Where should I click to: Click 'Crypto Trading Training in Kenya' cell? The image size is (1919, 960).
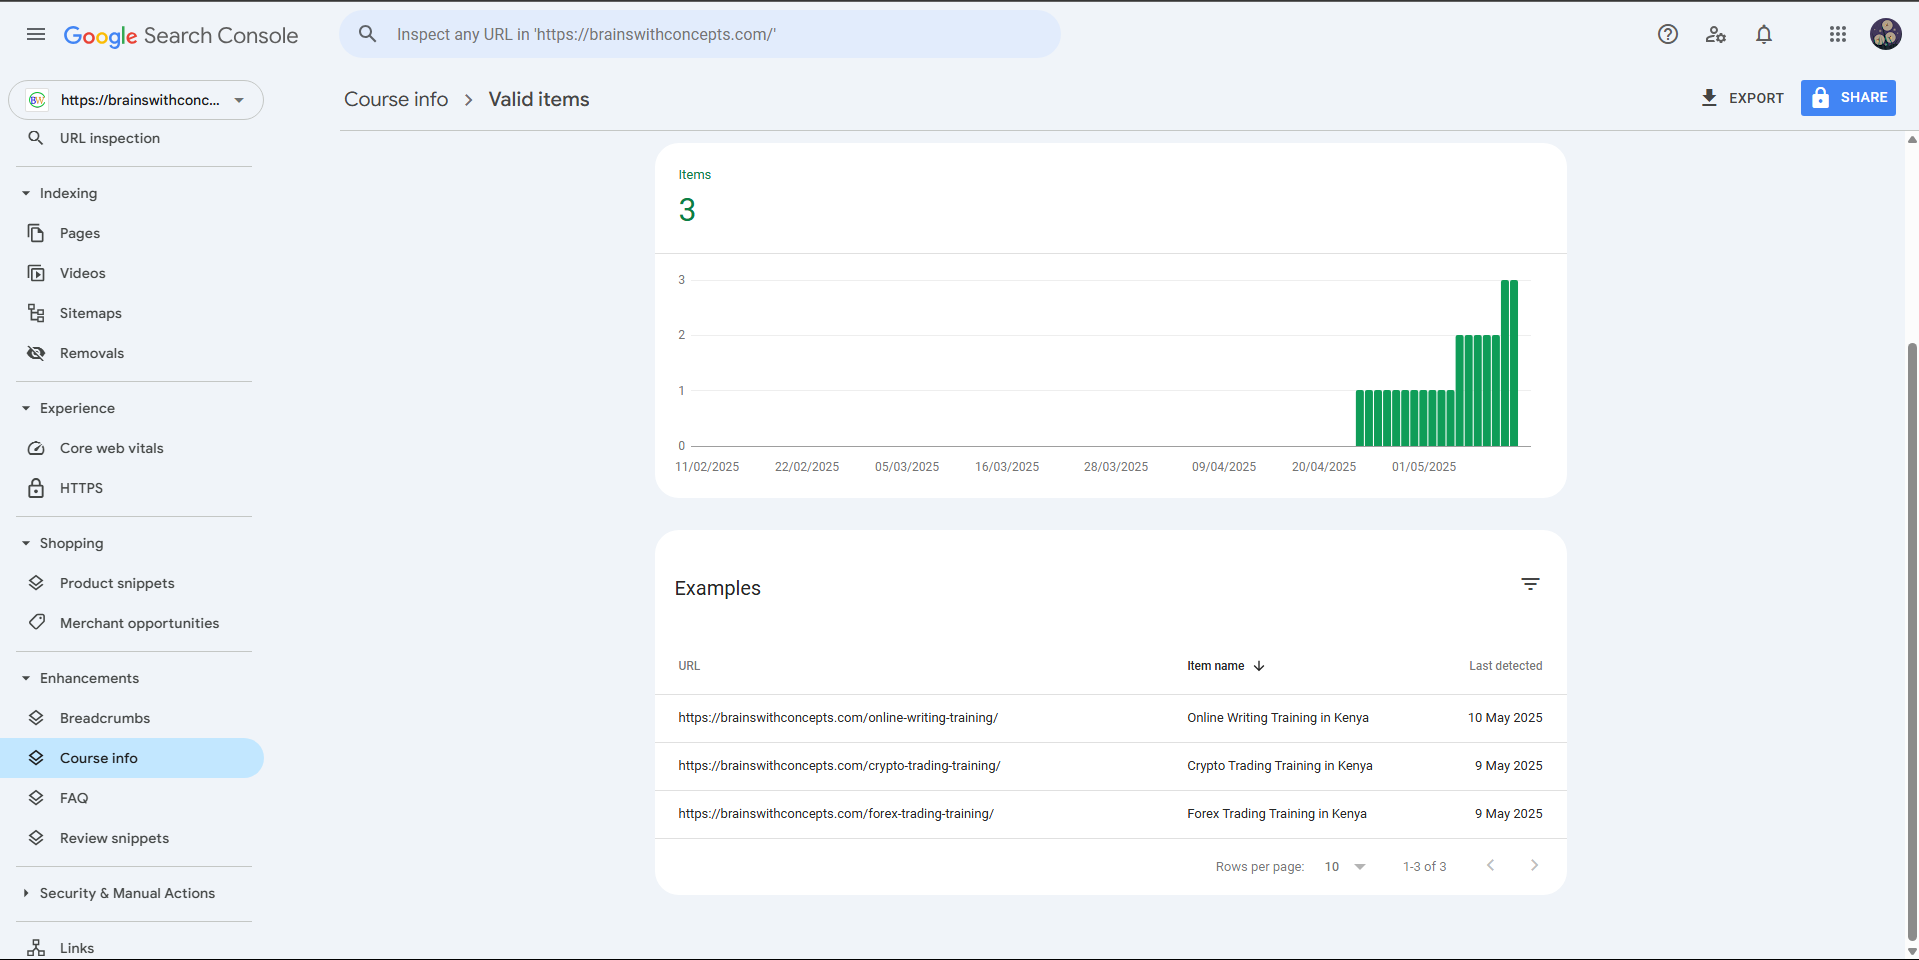coord(1280,766)
